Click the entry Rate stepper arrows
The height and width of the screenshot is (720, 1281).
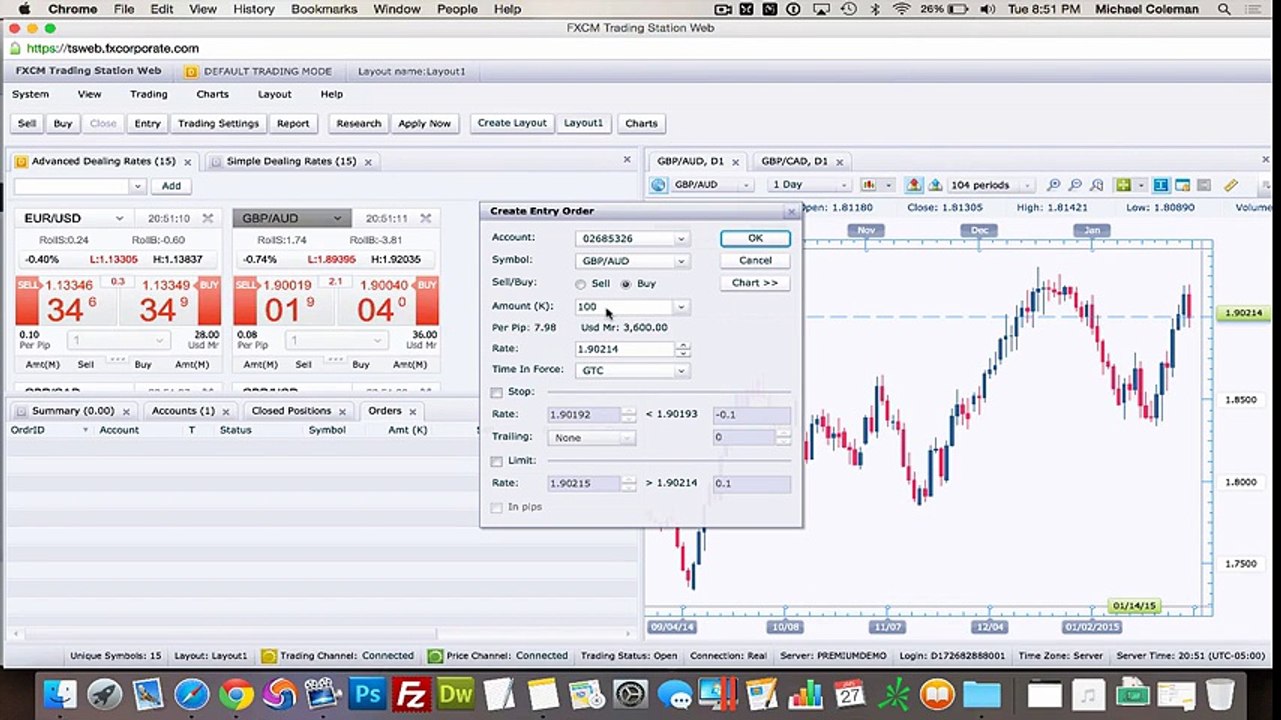pos(683,349)
